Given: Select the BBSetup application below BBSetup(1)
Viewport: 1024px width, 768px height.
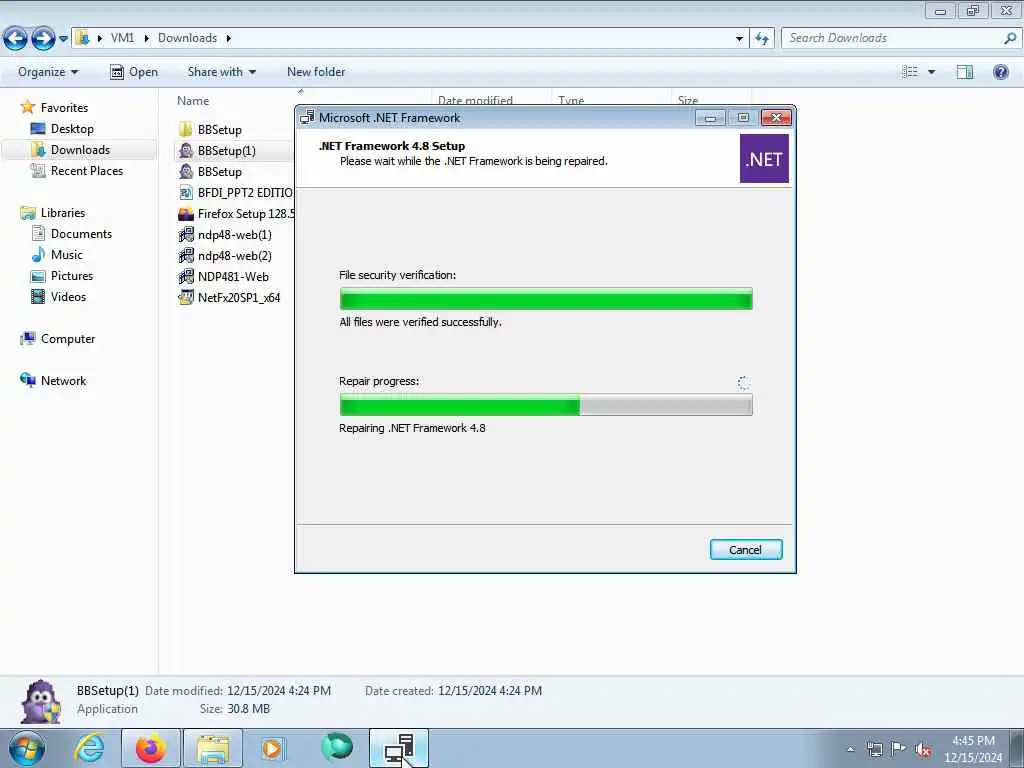Looking at the screenshot, I should pos(219,172).
